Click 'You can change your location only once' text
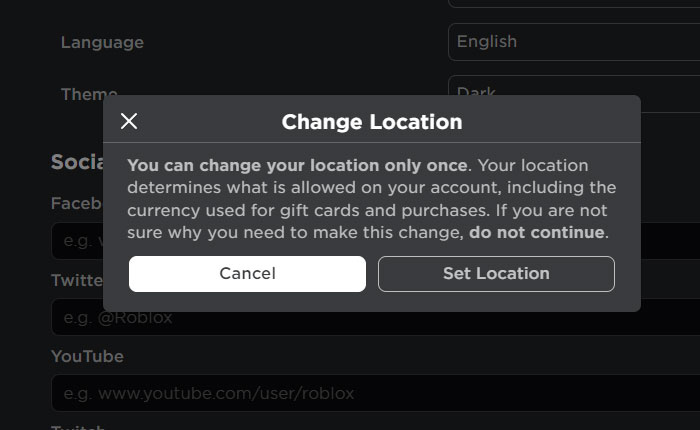700x430 pixels. (297, 165)
